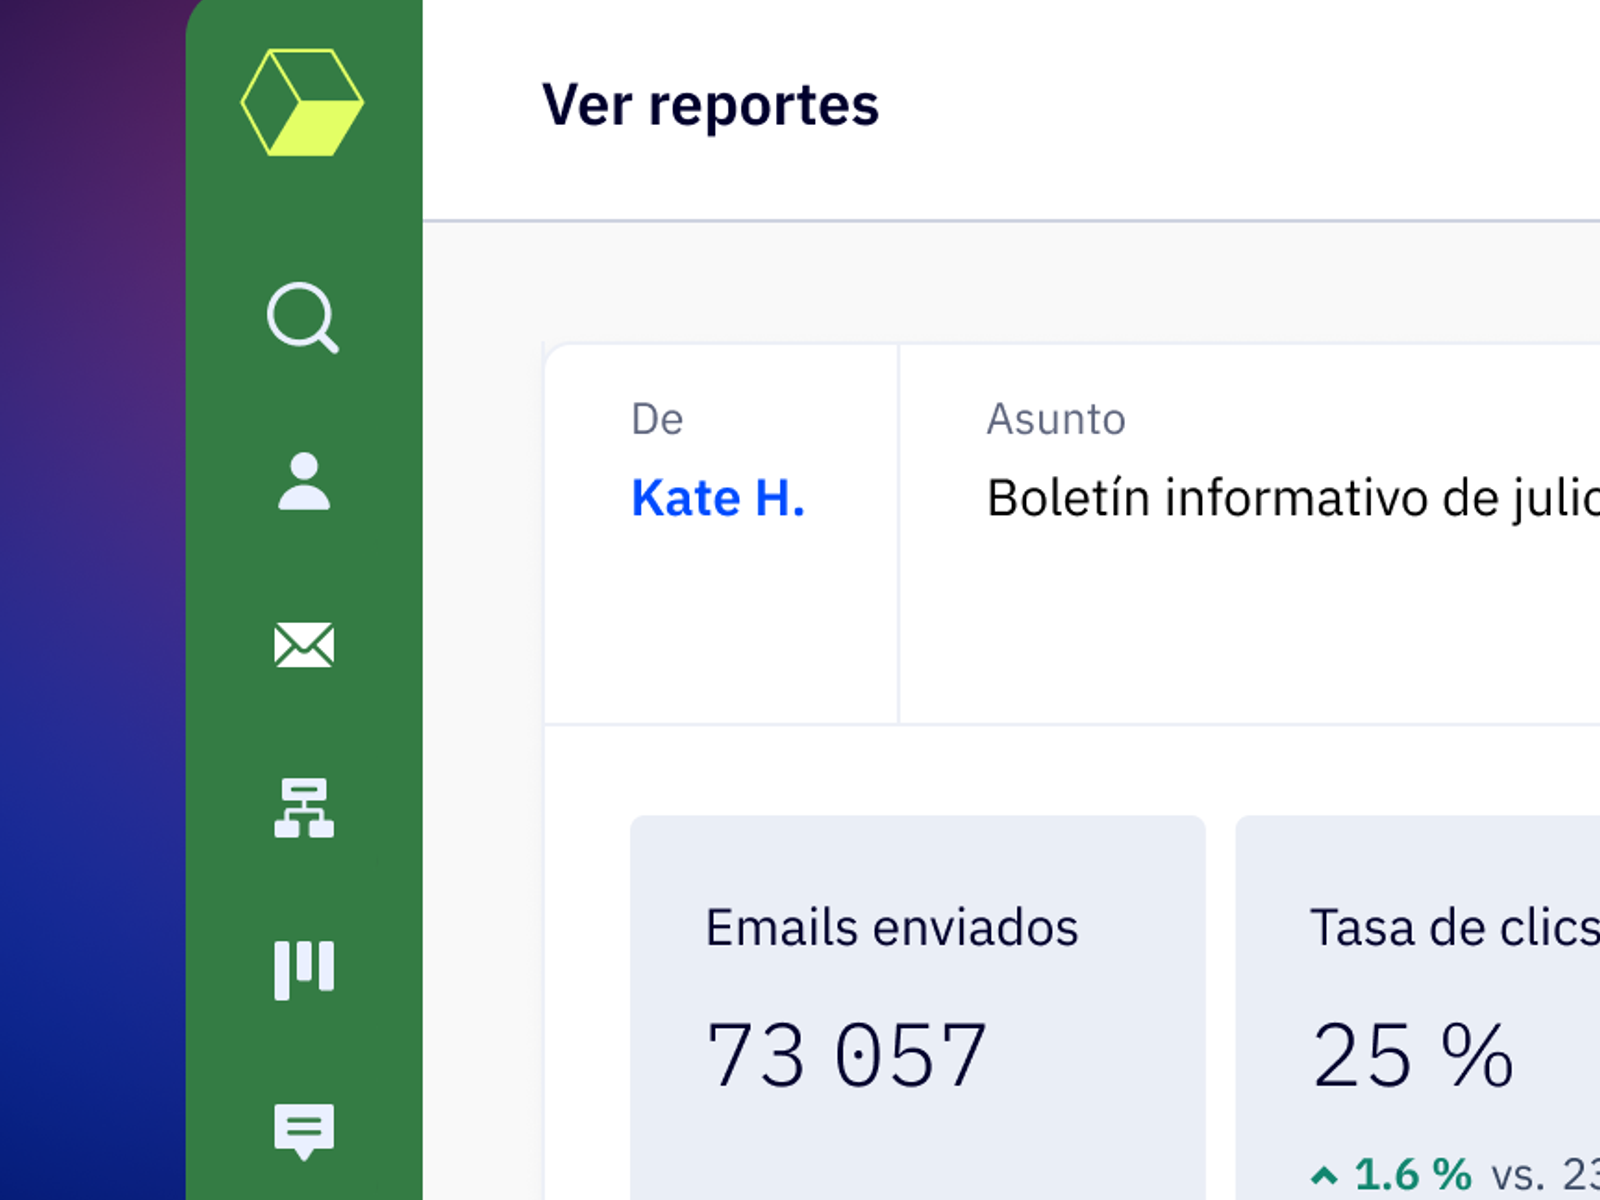Open Conversations via the chat bubble icon
The width and height of the screenshot is (1600, 1200).
[304, 1130]
